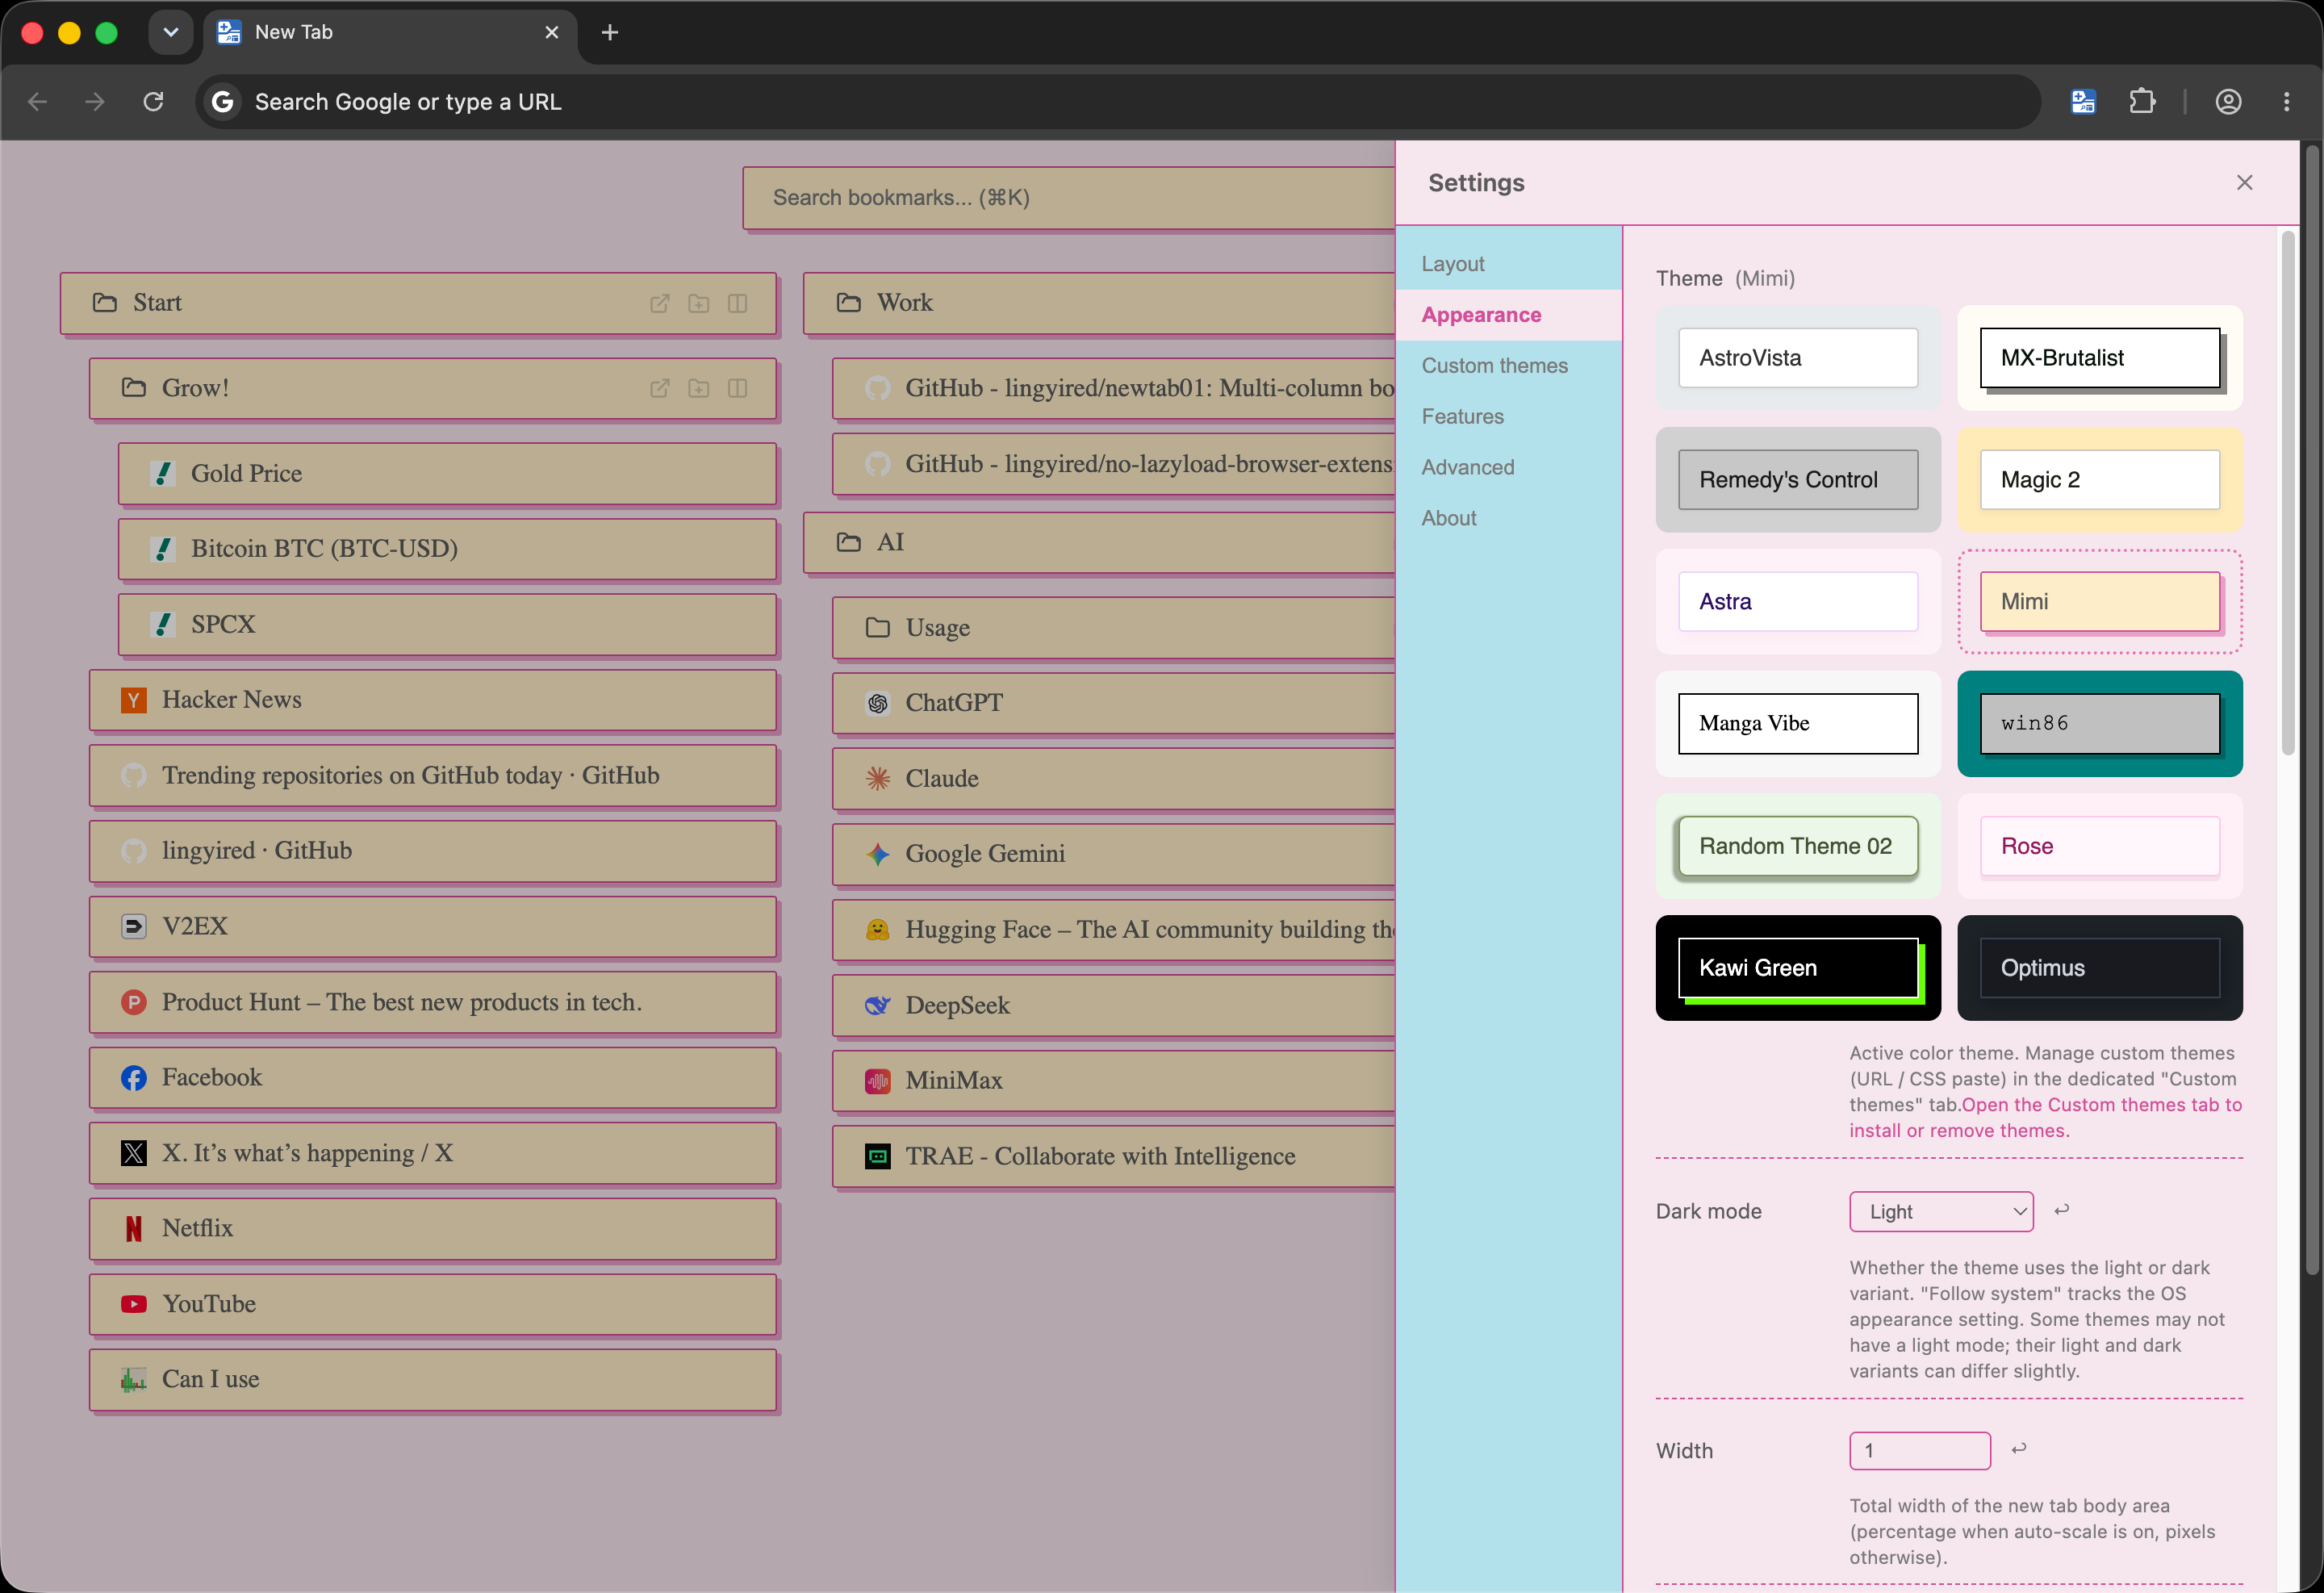Image resolution: width=2324 pixels, height=1593 pixels.
Task: Click the Hugging Face emoji icon
Action: [x=878, y=930]
